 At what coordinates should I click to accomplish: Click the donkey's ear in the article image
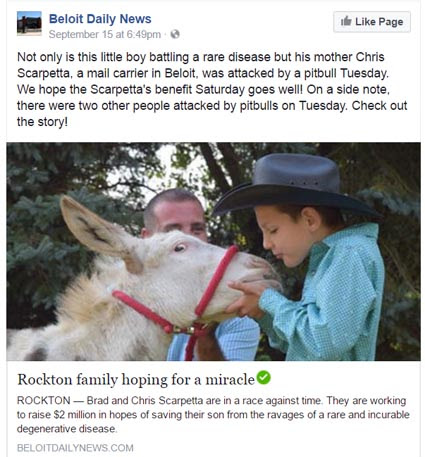pyautogui.click(x=97, y=230)
